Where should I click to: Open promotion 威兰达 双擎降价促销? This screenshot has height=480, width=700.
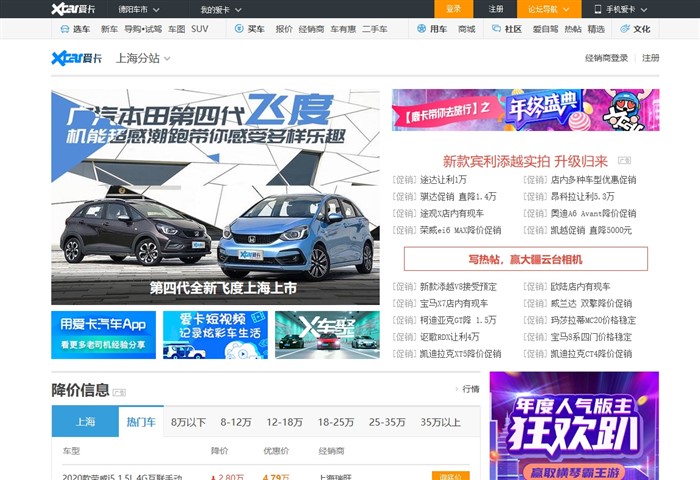[x=591, y=304]
